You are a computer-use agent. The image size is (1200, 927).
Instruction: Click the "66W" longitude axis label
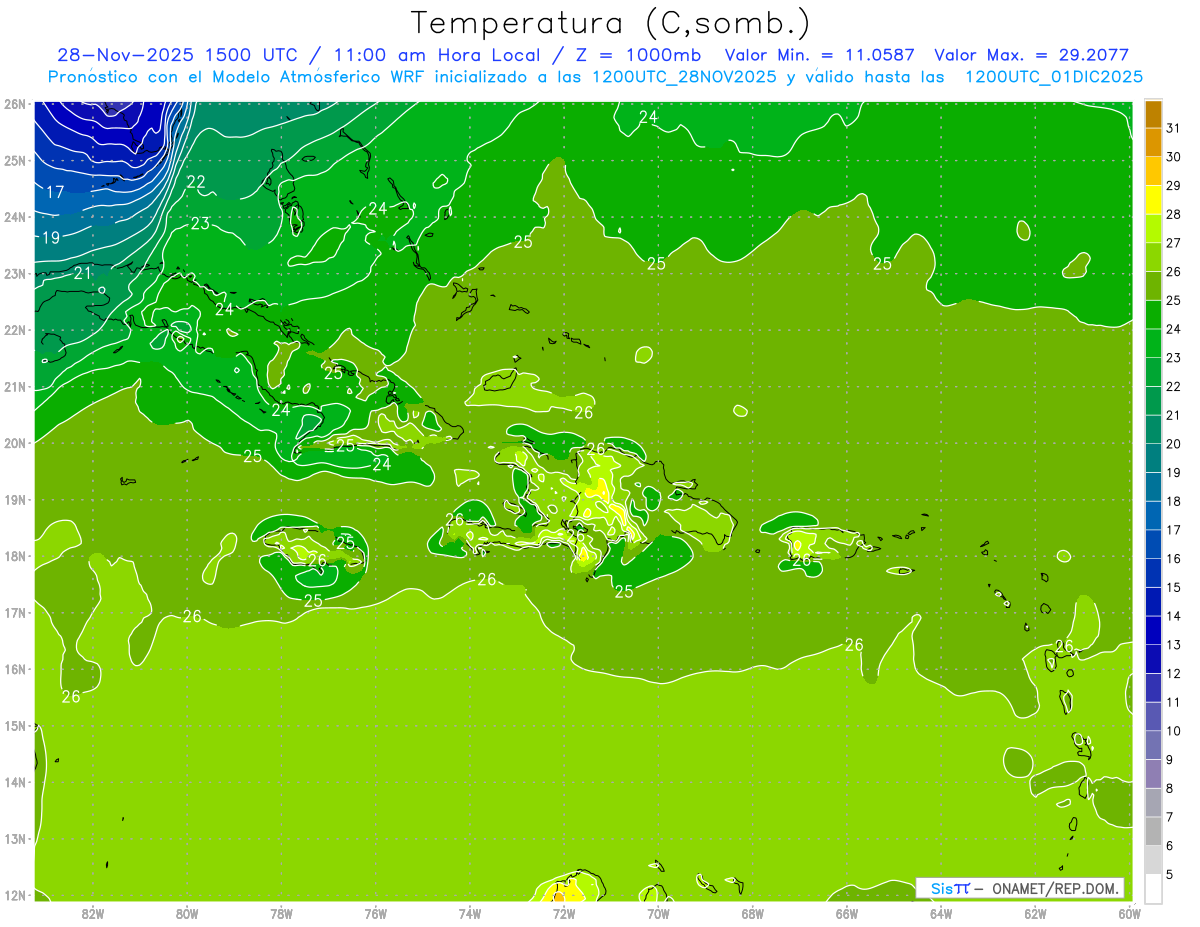[847, 913]
